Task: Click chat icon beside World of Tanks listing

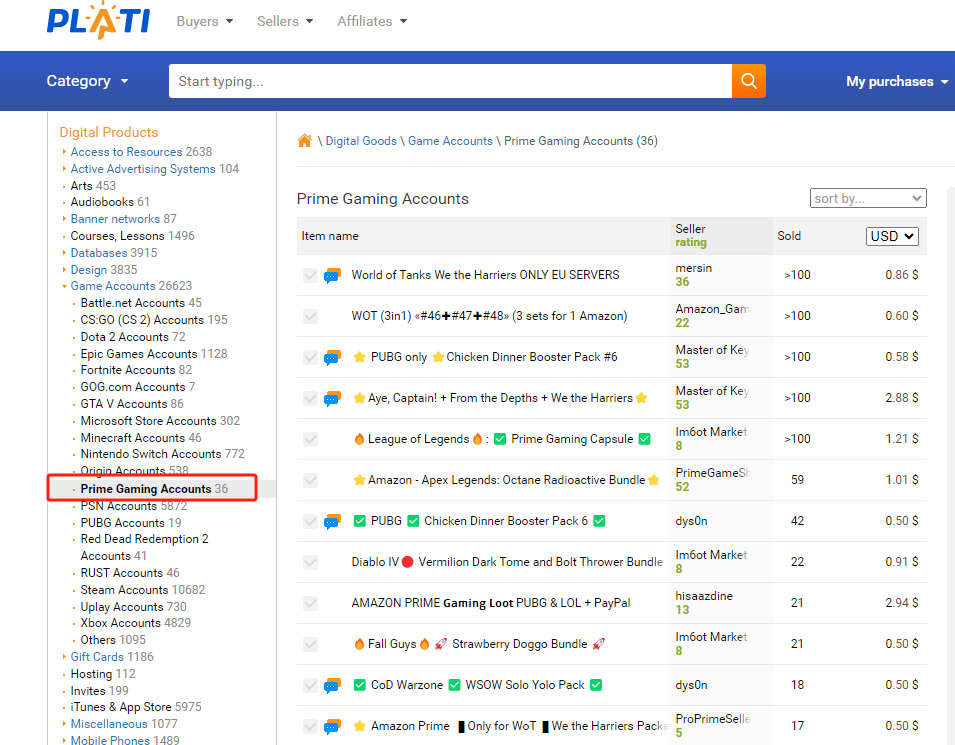Action: [x=332, y=276]
